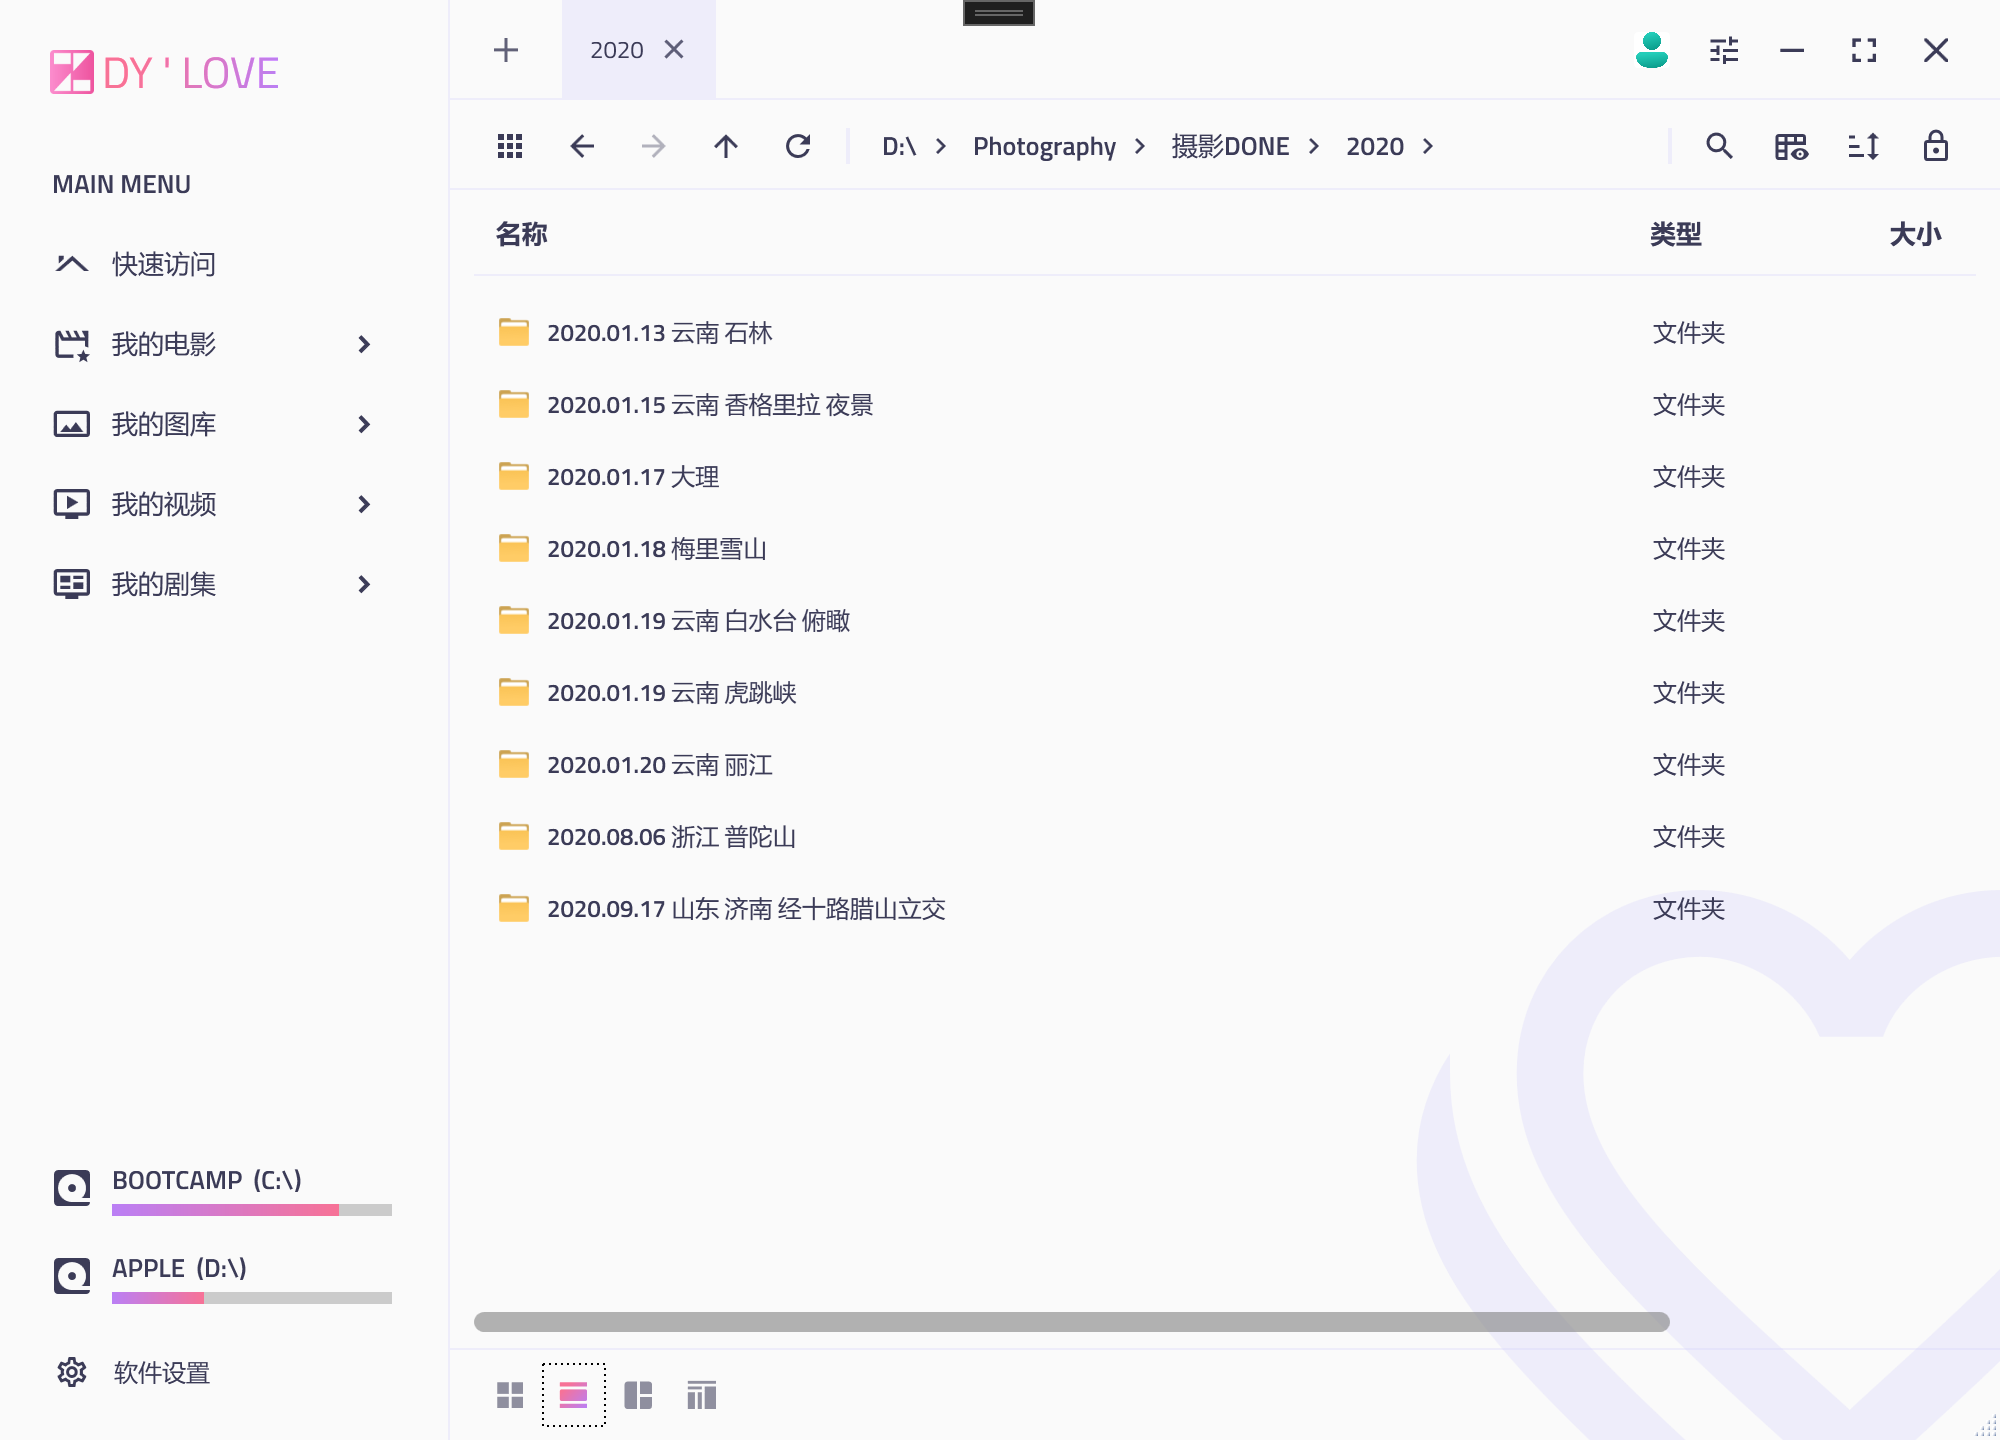Open search in folder
This screenshot has width=2000, height=1440.
[1720, 147]
